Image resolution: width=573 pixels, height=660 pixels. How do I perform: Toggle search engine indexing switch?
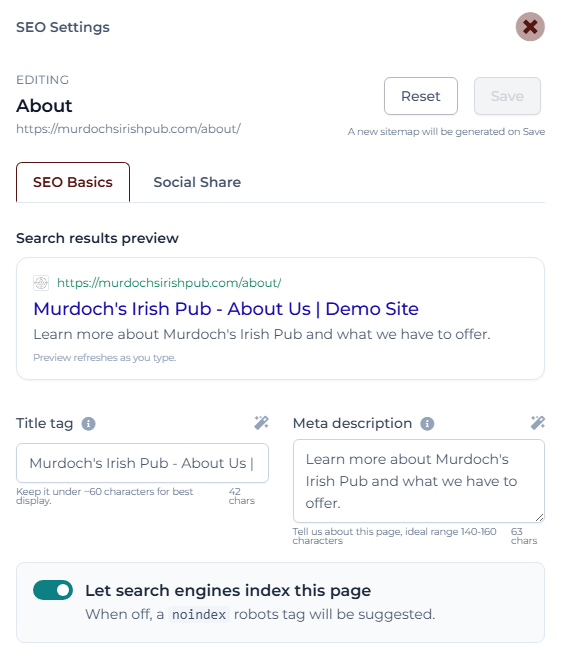tap(53, 590)
